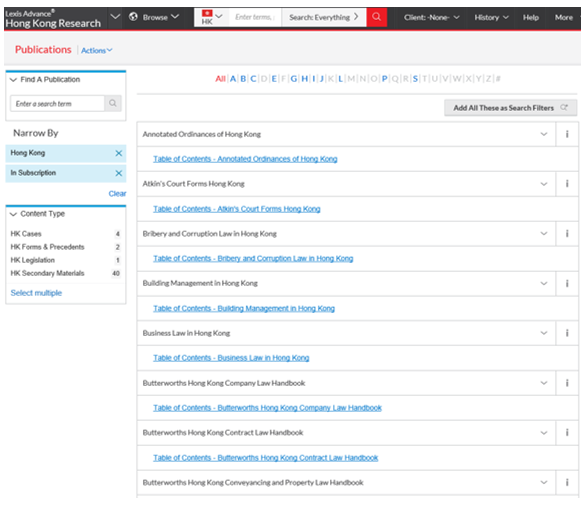The width and height of the screenshot is (584, 507).
Task: Collapse the Content Type panel
Action: pos(13,214)
